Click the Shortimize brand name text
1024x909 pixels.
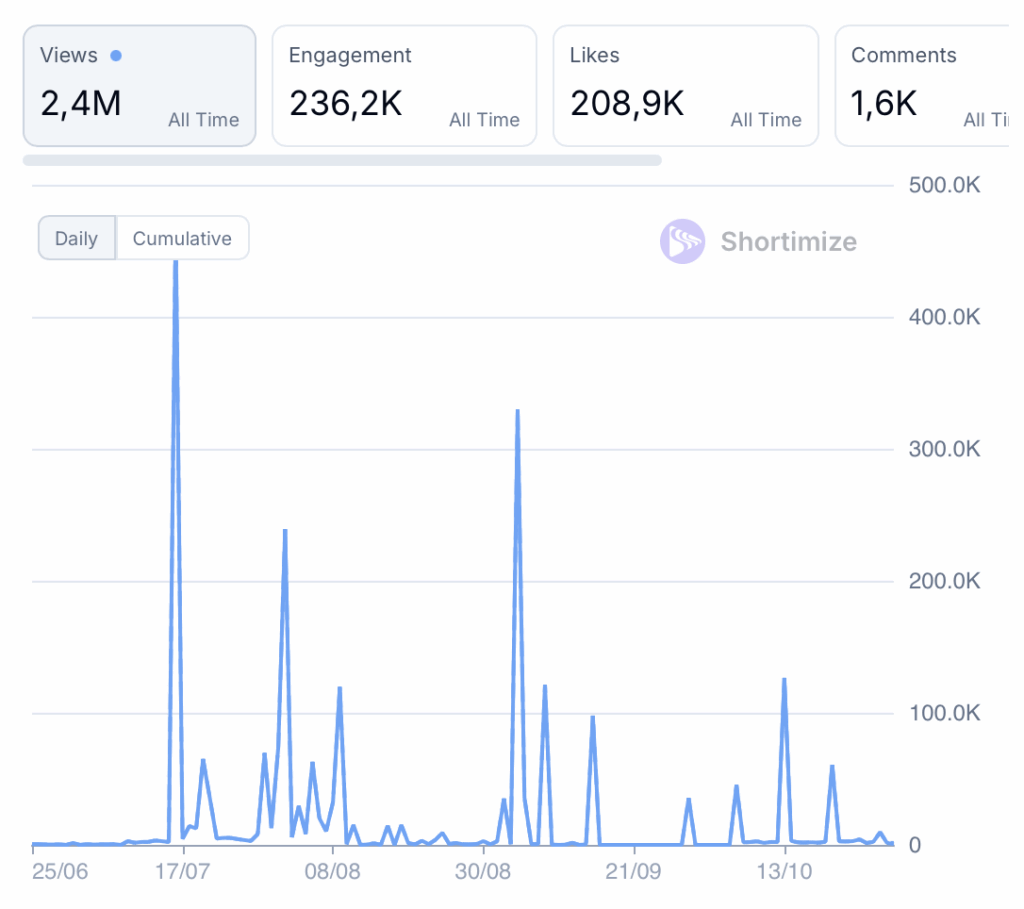(x=788, y=242)
